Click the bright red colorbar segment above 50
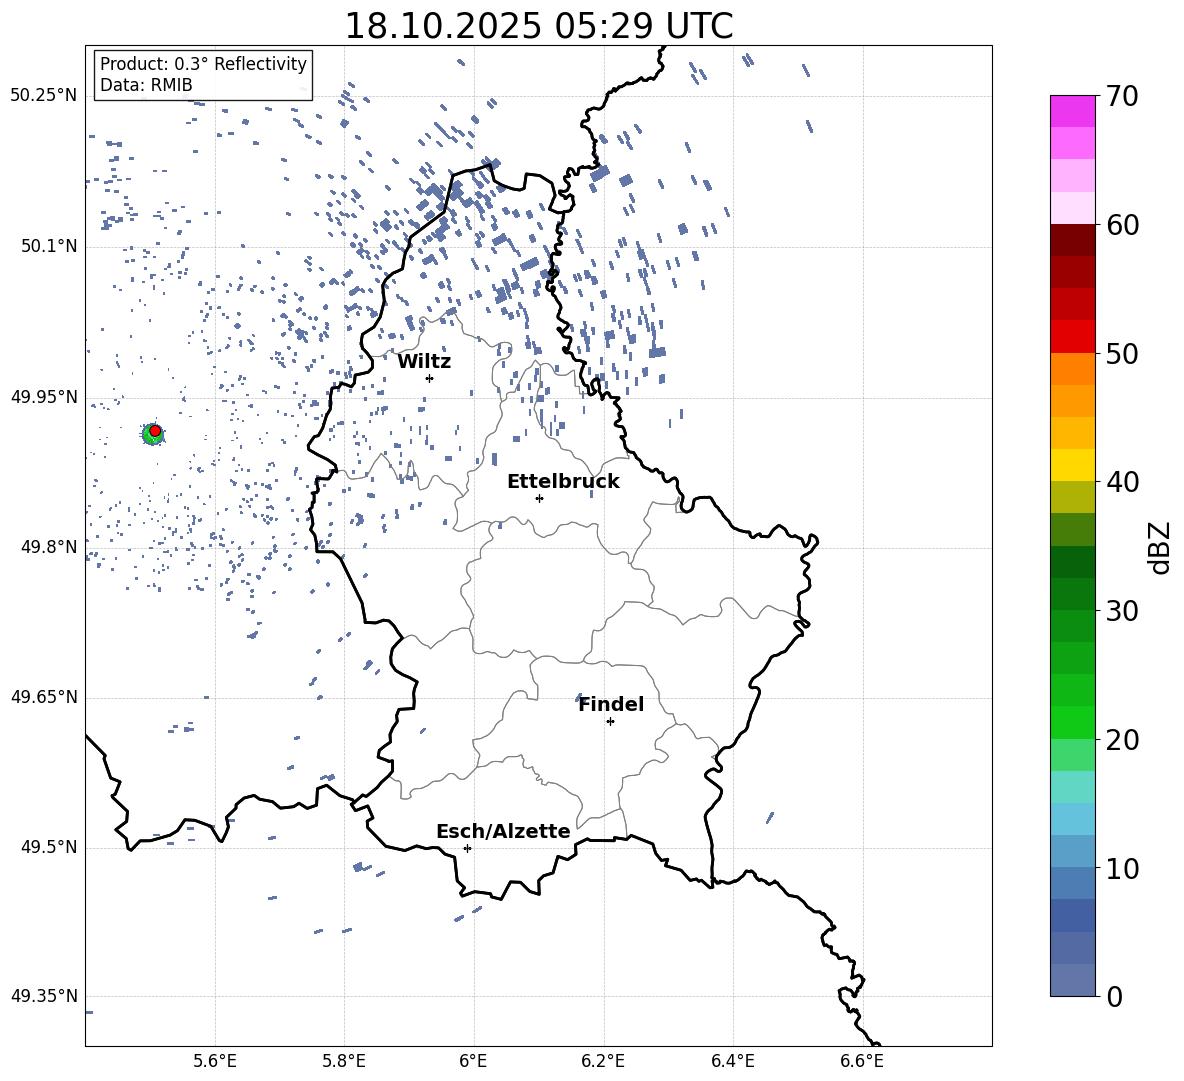The image size is (1184, 1081). pos(1073,337)
